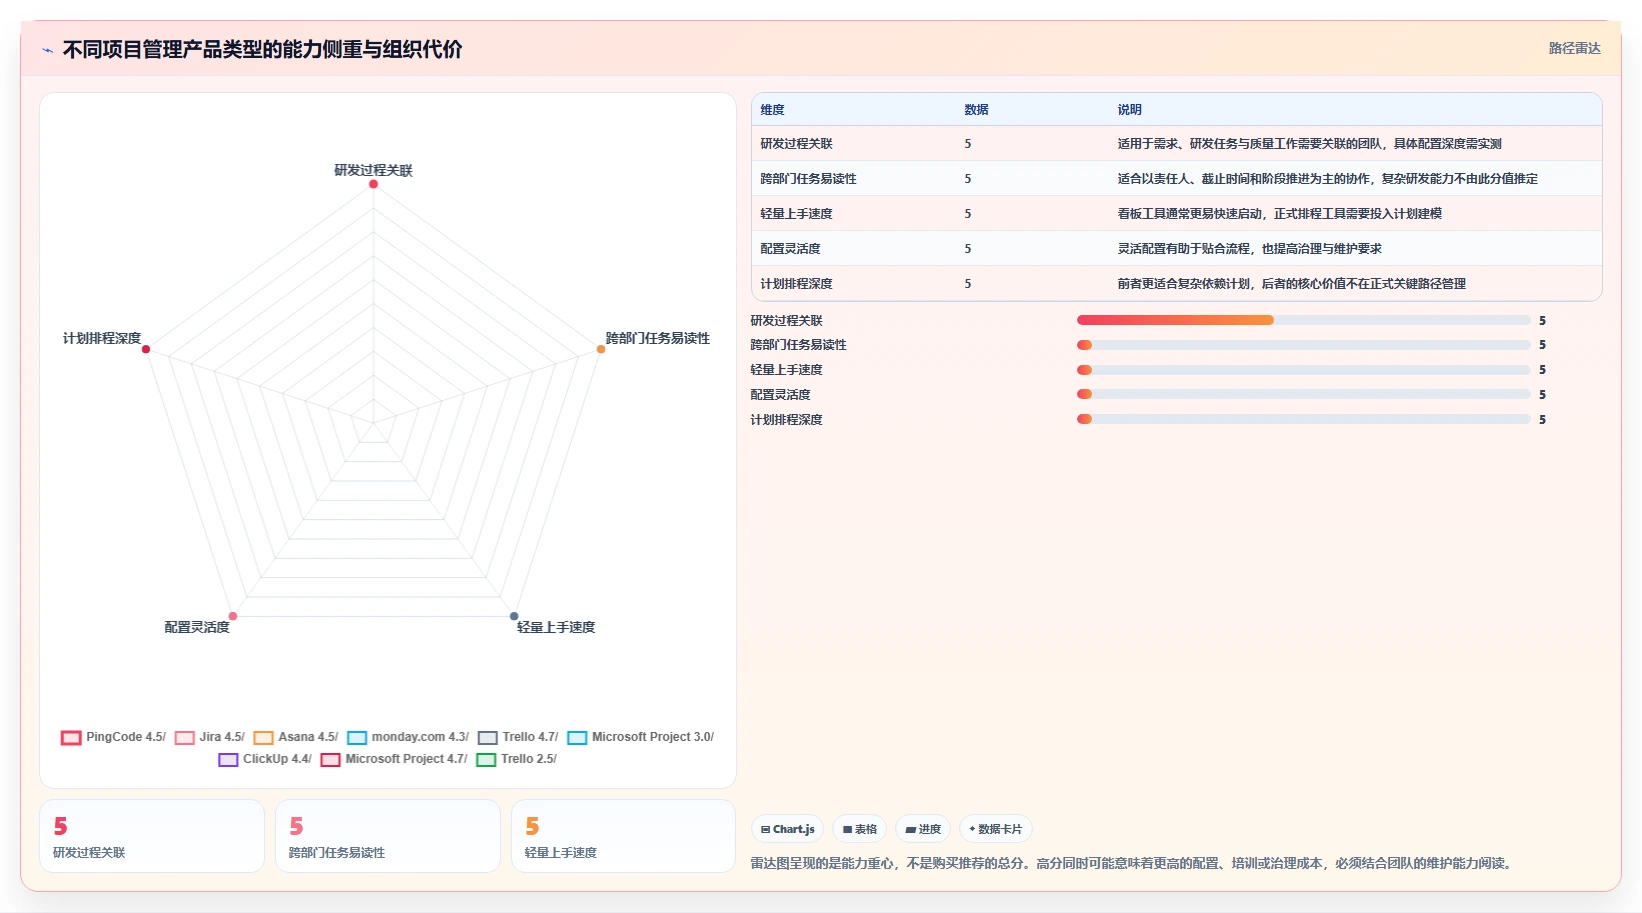Click the 说明 table column header
The width and height of the screenshot is (1642, 913).
click(1129, 110)
